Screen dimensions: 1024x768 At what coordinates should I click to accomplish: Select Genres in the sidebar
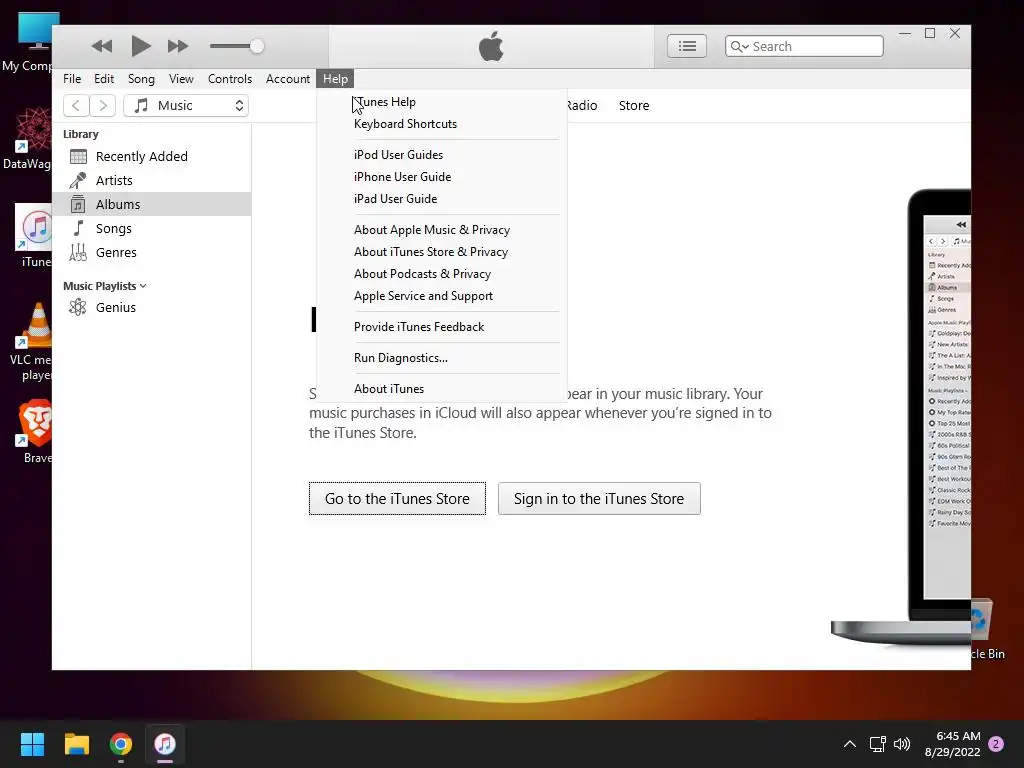coord(152,252)
